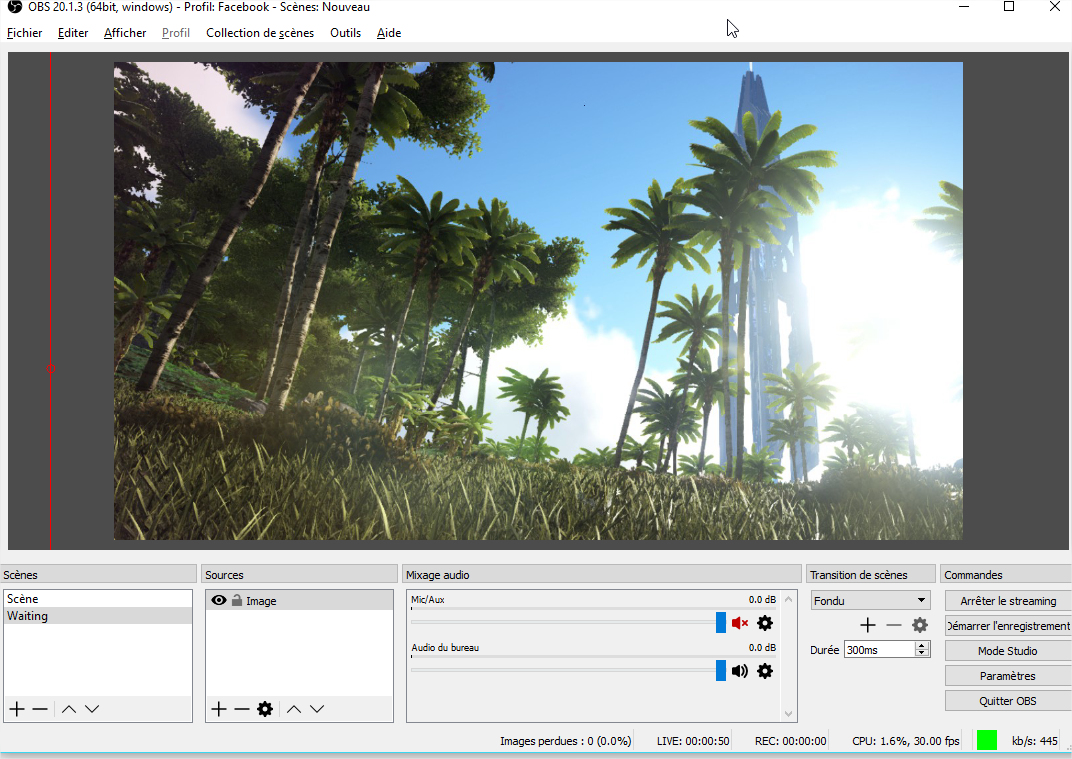Click Quitter OBS button

tap(1008, 701)
